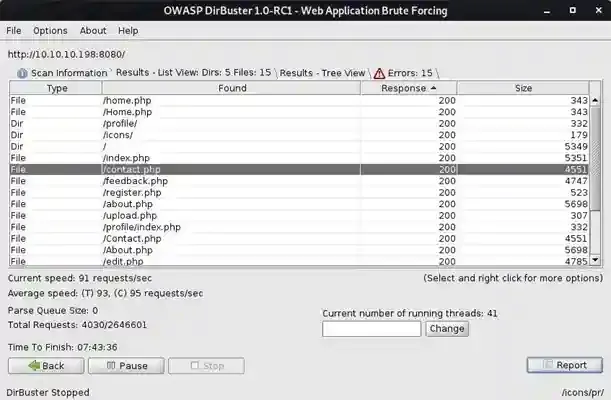Switch to Results - List View tab
The width and height of the screenshot is (611, 400).
click(193, 73)
